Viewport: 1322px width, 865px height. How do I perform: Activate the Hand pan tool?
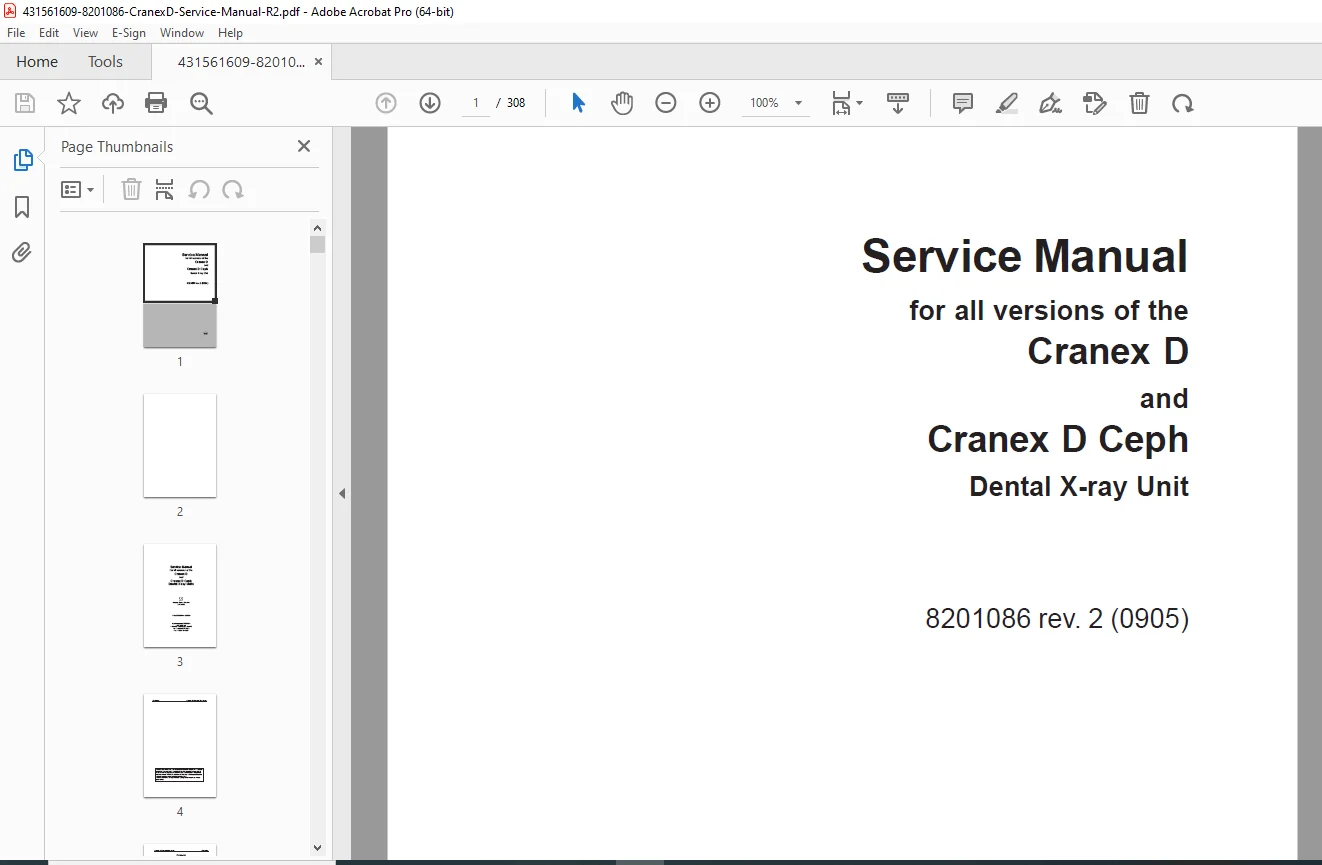coord(622,103)
